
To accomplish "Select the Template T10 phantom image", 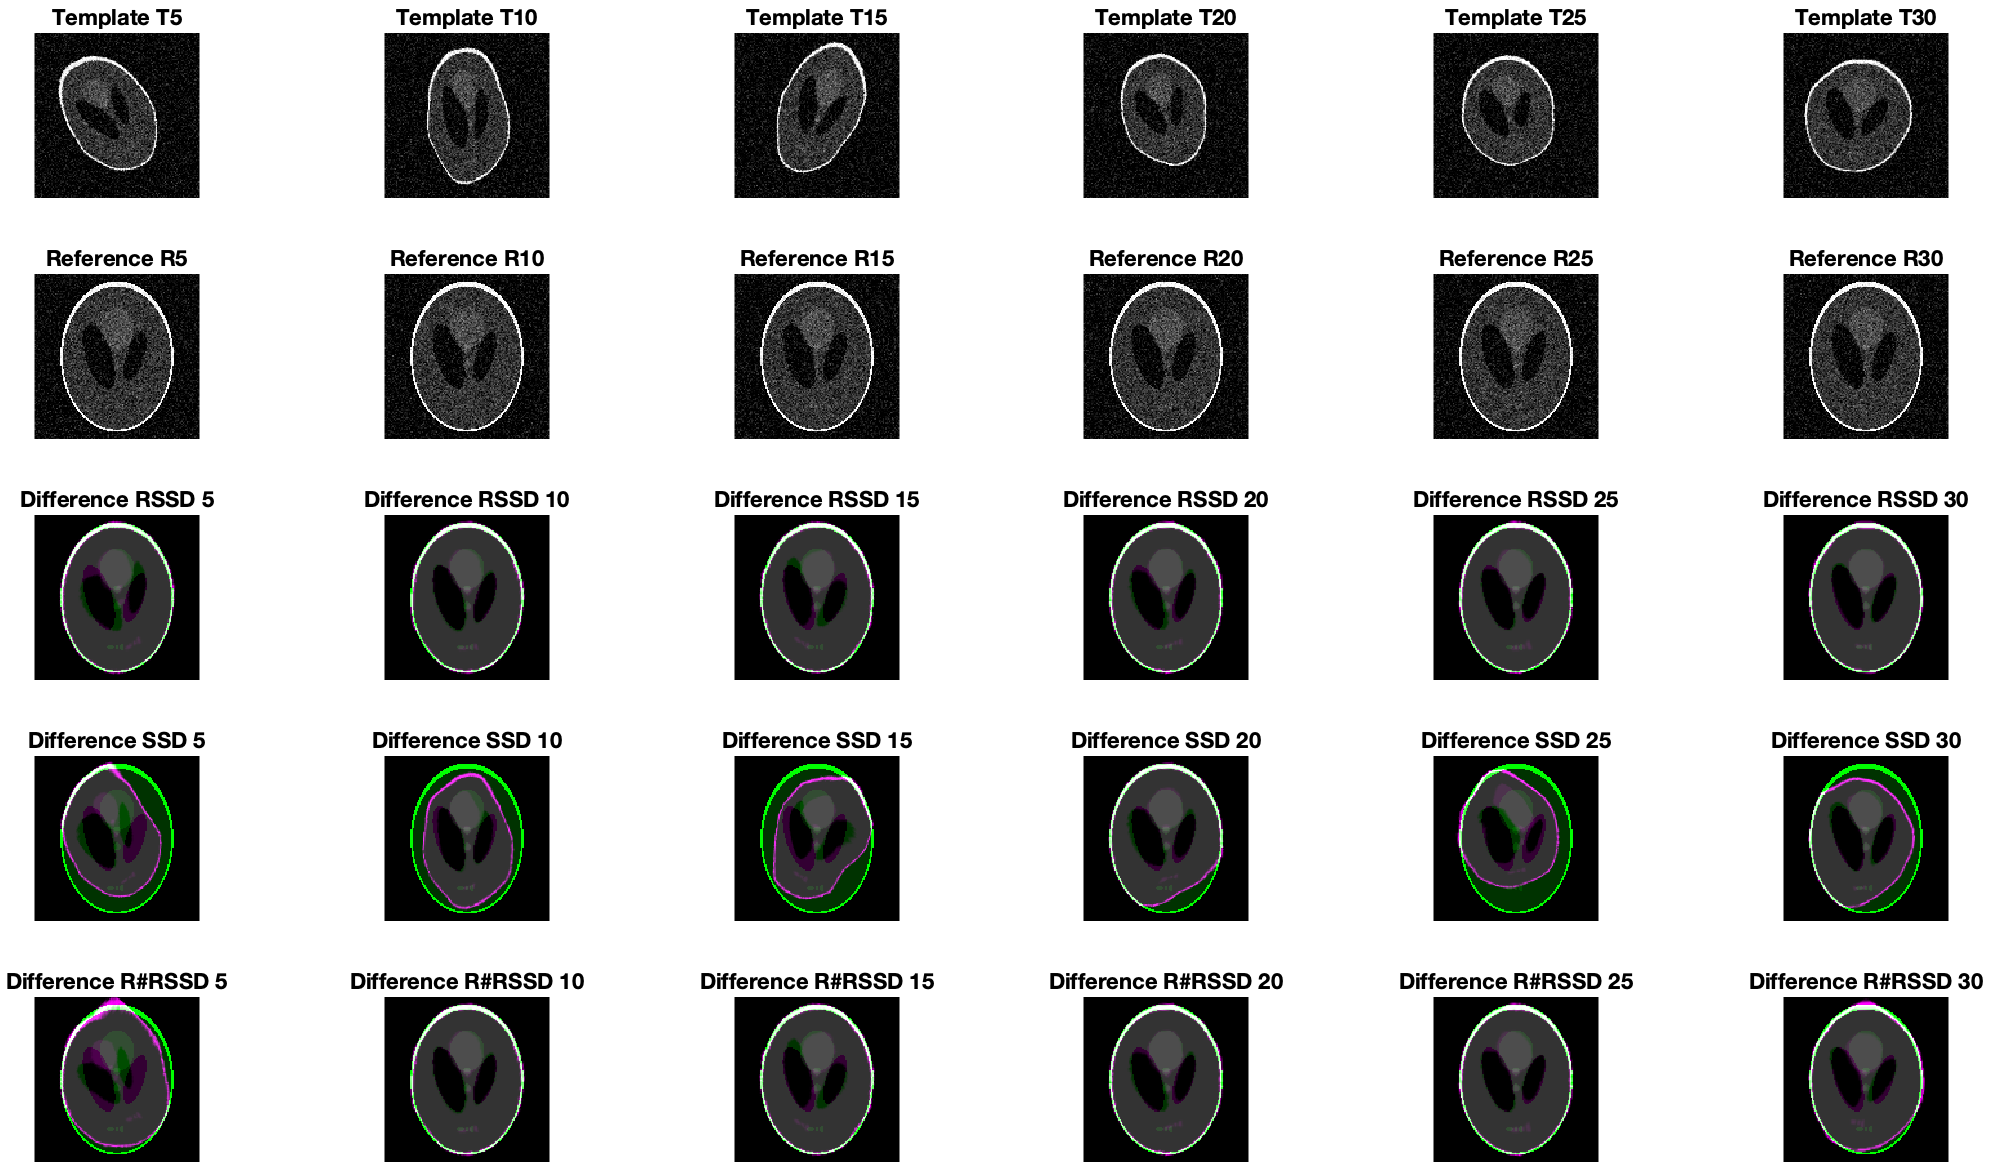I will coord(467,115).
